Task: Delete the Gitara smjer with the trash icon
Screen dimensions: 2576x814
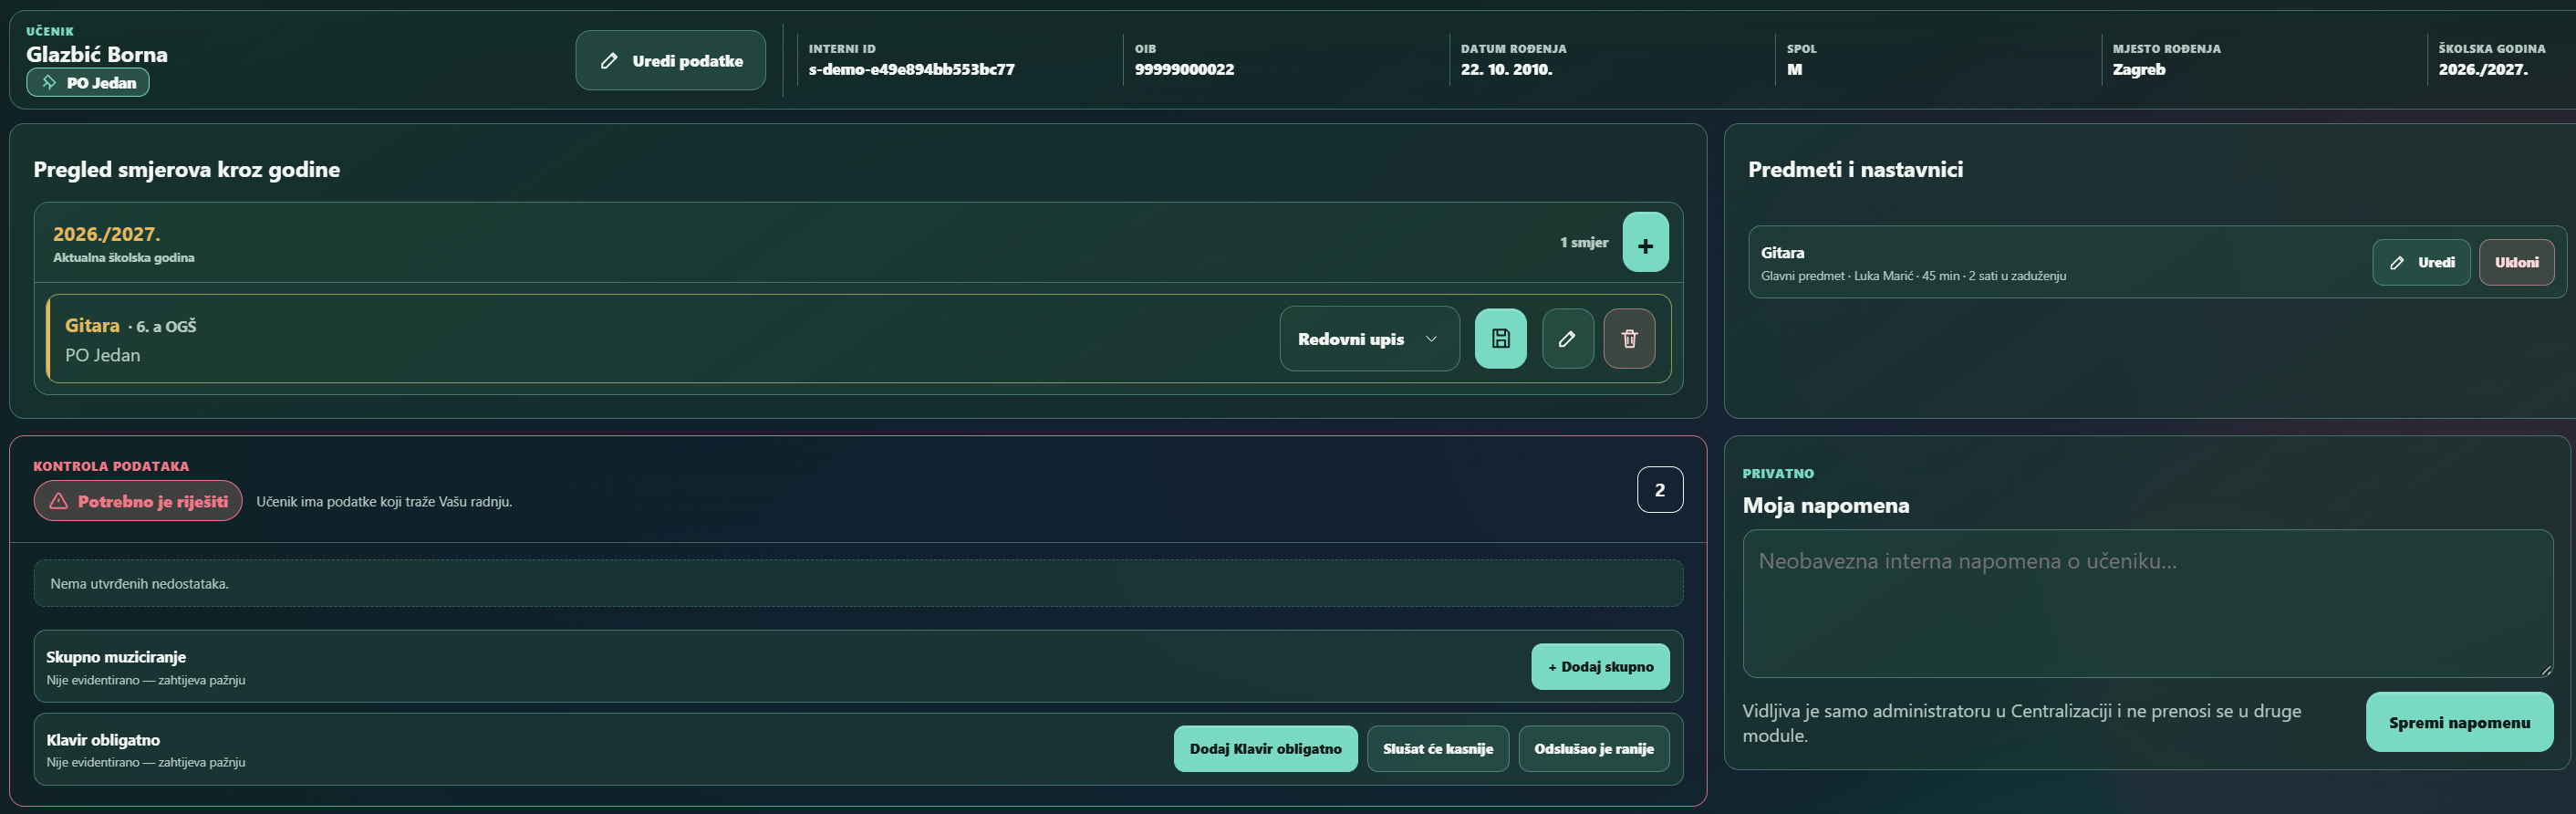Action: pyautogui.click(x=1629, y=339)
